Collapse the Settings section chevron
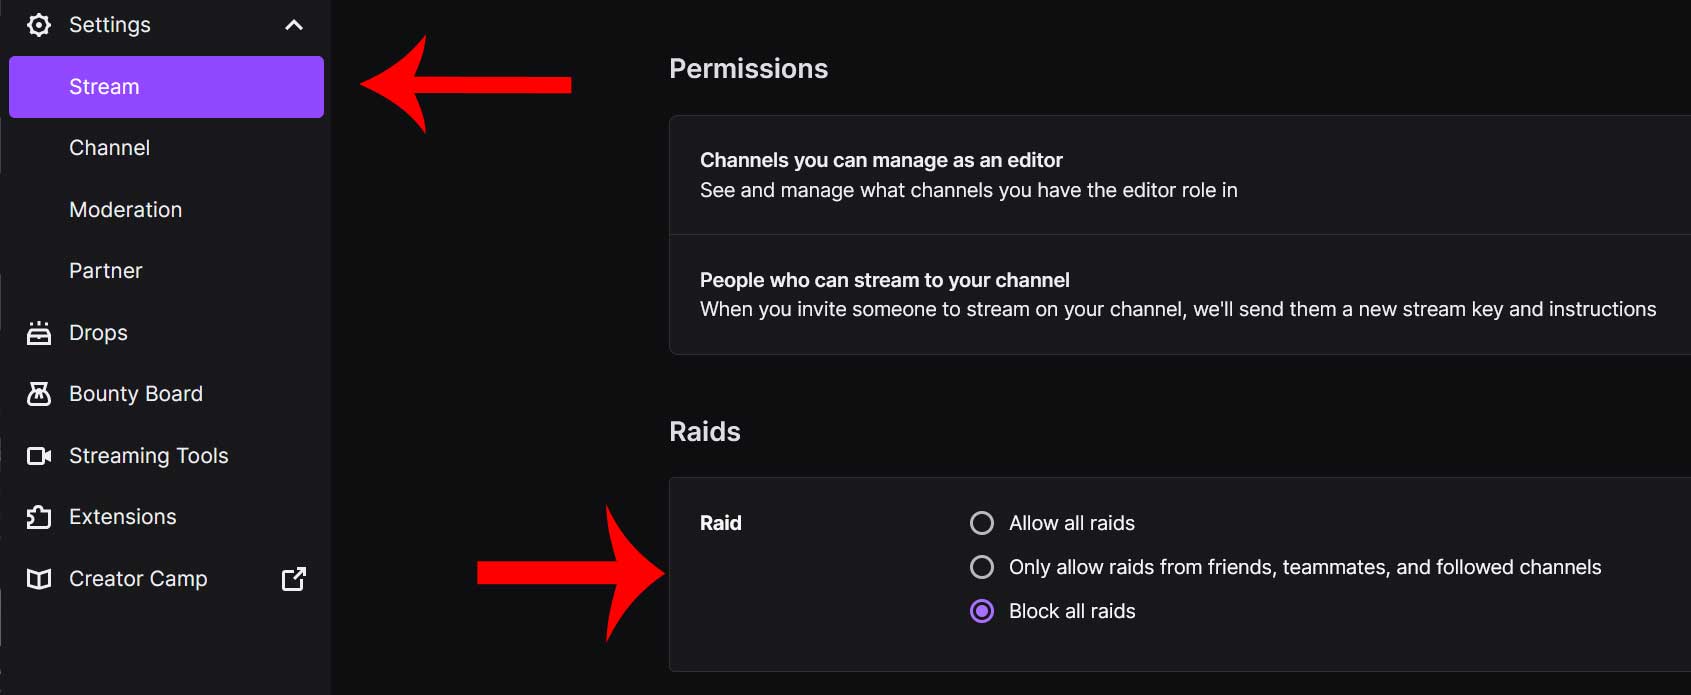 292,24
